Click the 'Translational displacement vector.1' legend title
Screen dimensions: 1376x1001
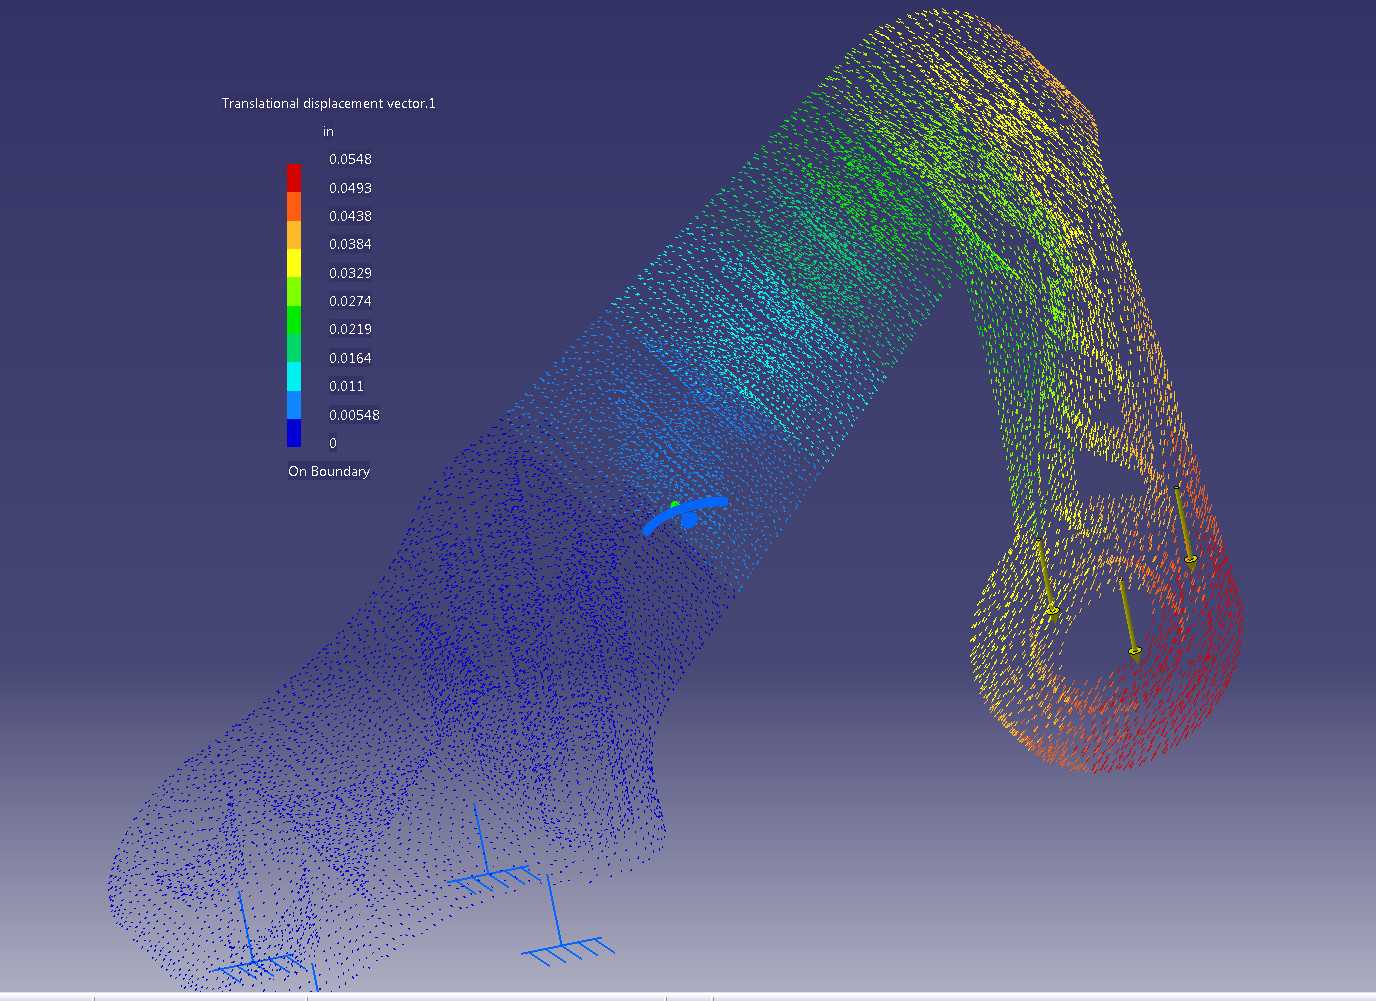click(x=328, y=103)
